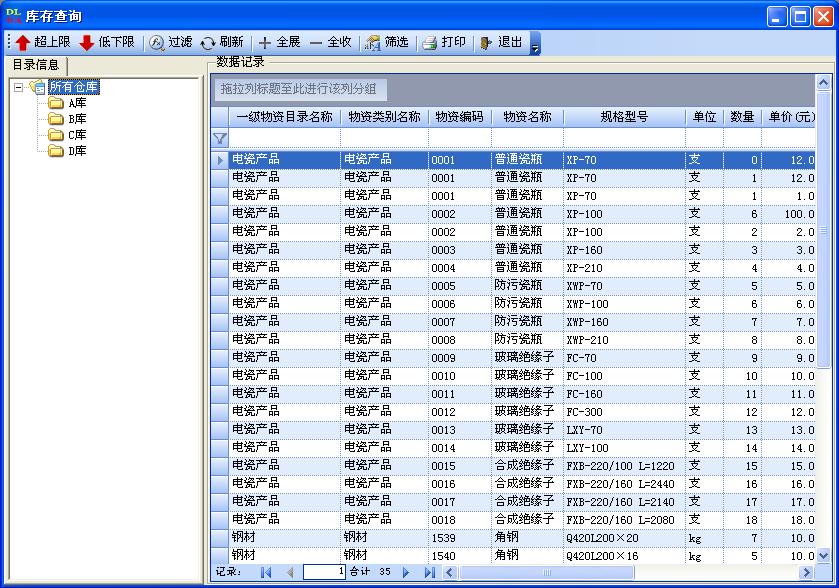Click the 超上限 red up arrow icon
This screenshot has width=839, height=588.
[x=22, y=43]
